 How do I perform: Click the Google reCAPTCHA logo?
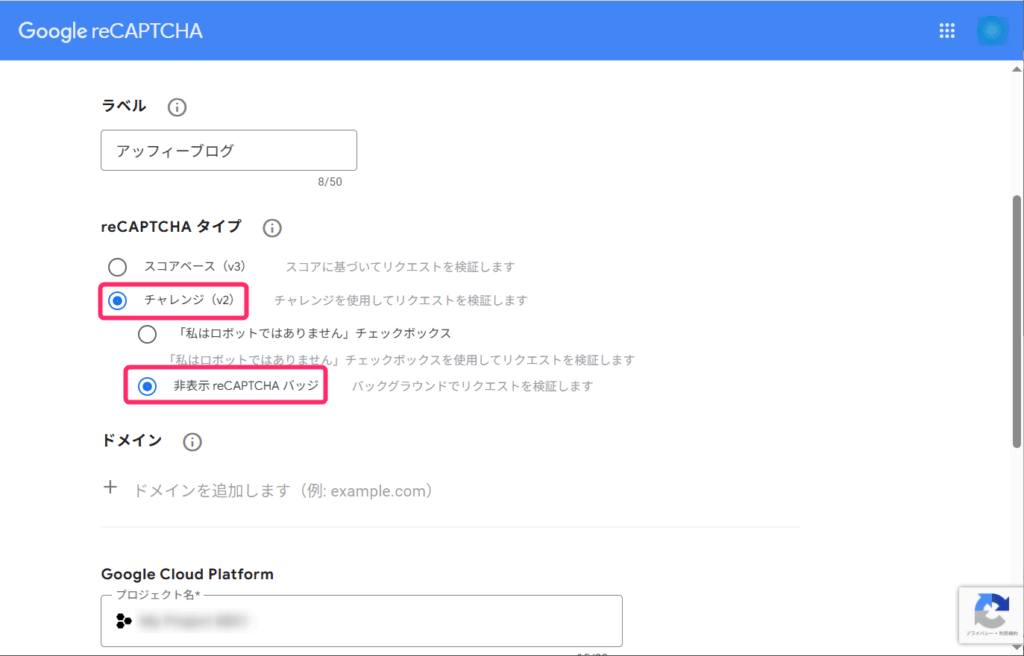110,31
